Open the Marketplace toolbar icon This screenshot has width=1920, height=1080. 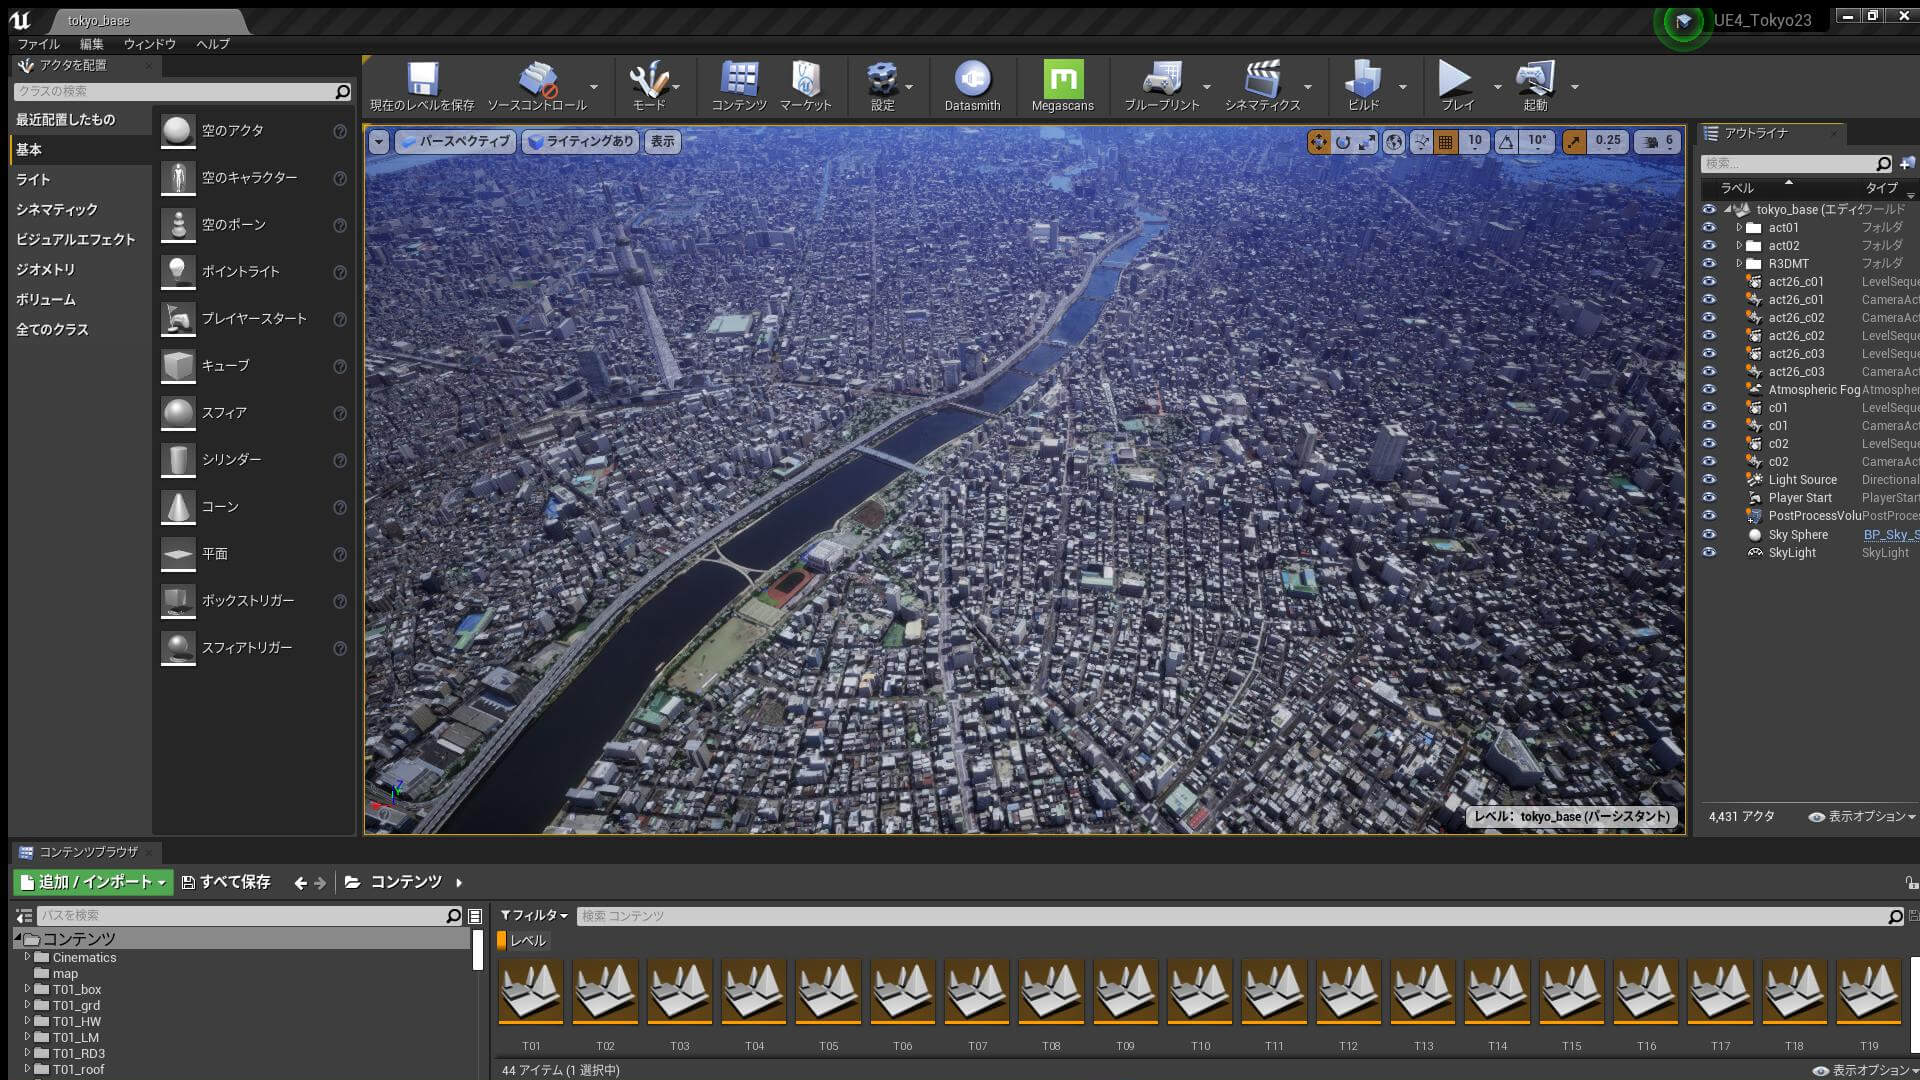tap(805, 80)
